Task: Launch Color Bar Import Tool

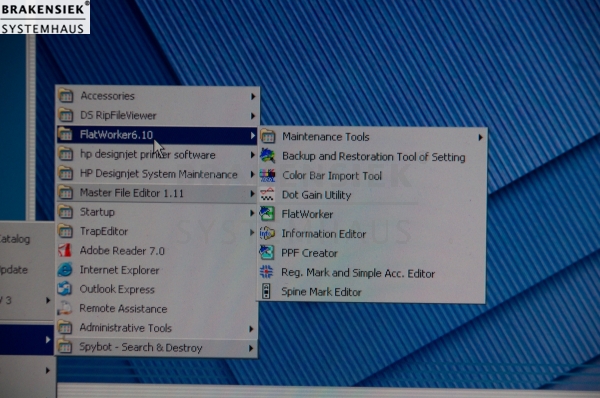Action: (373, 176)
